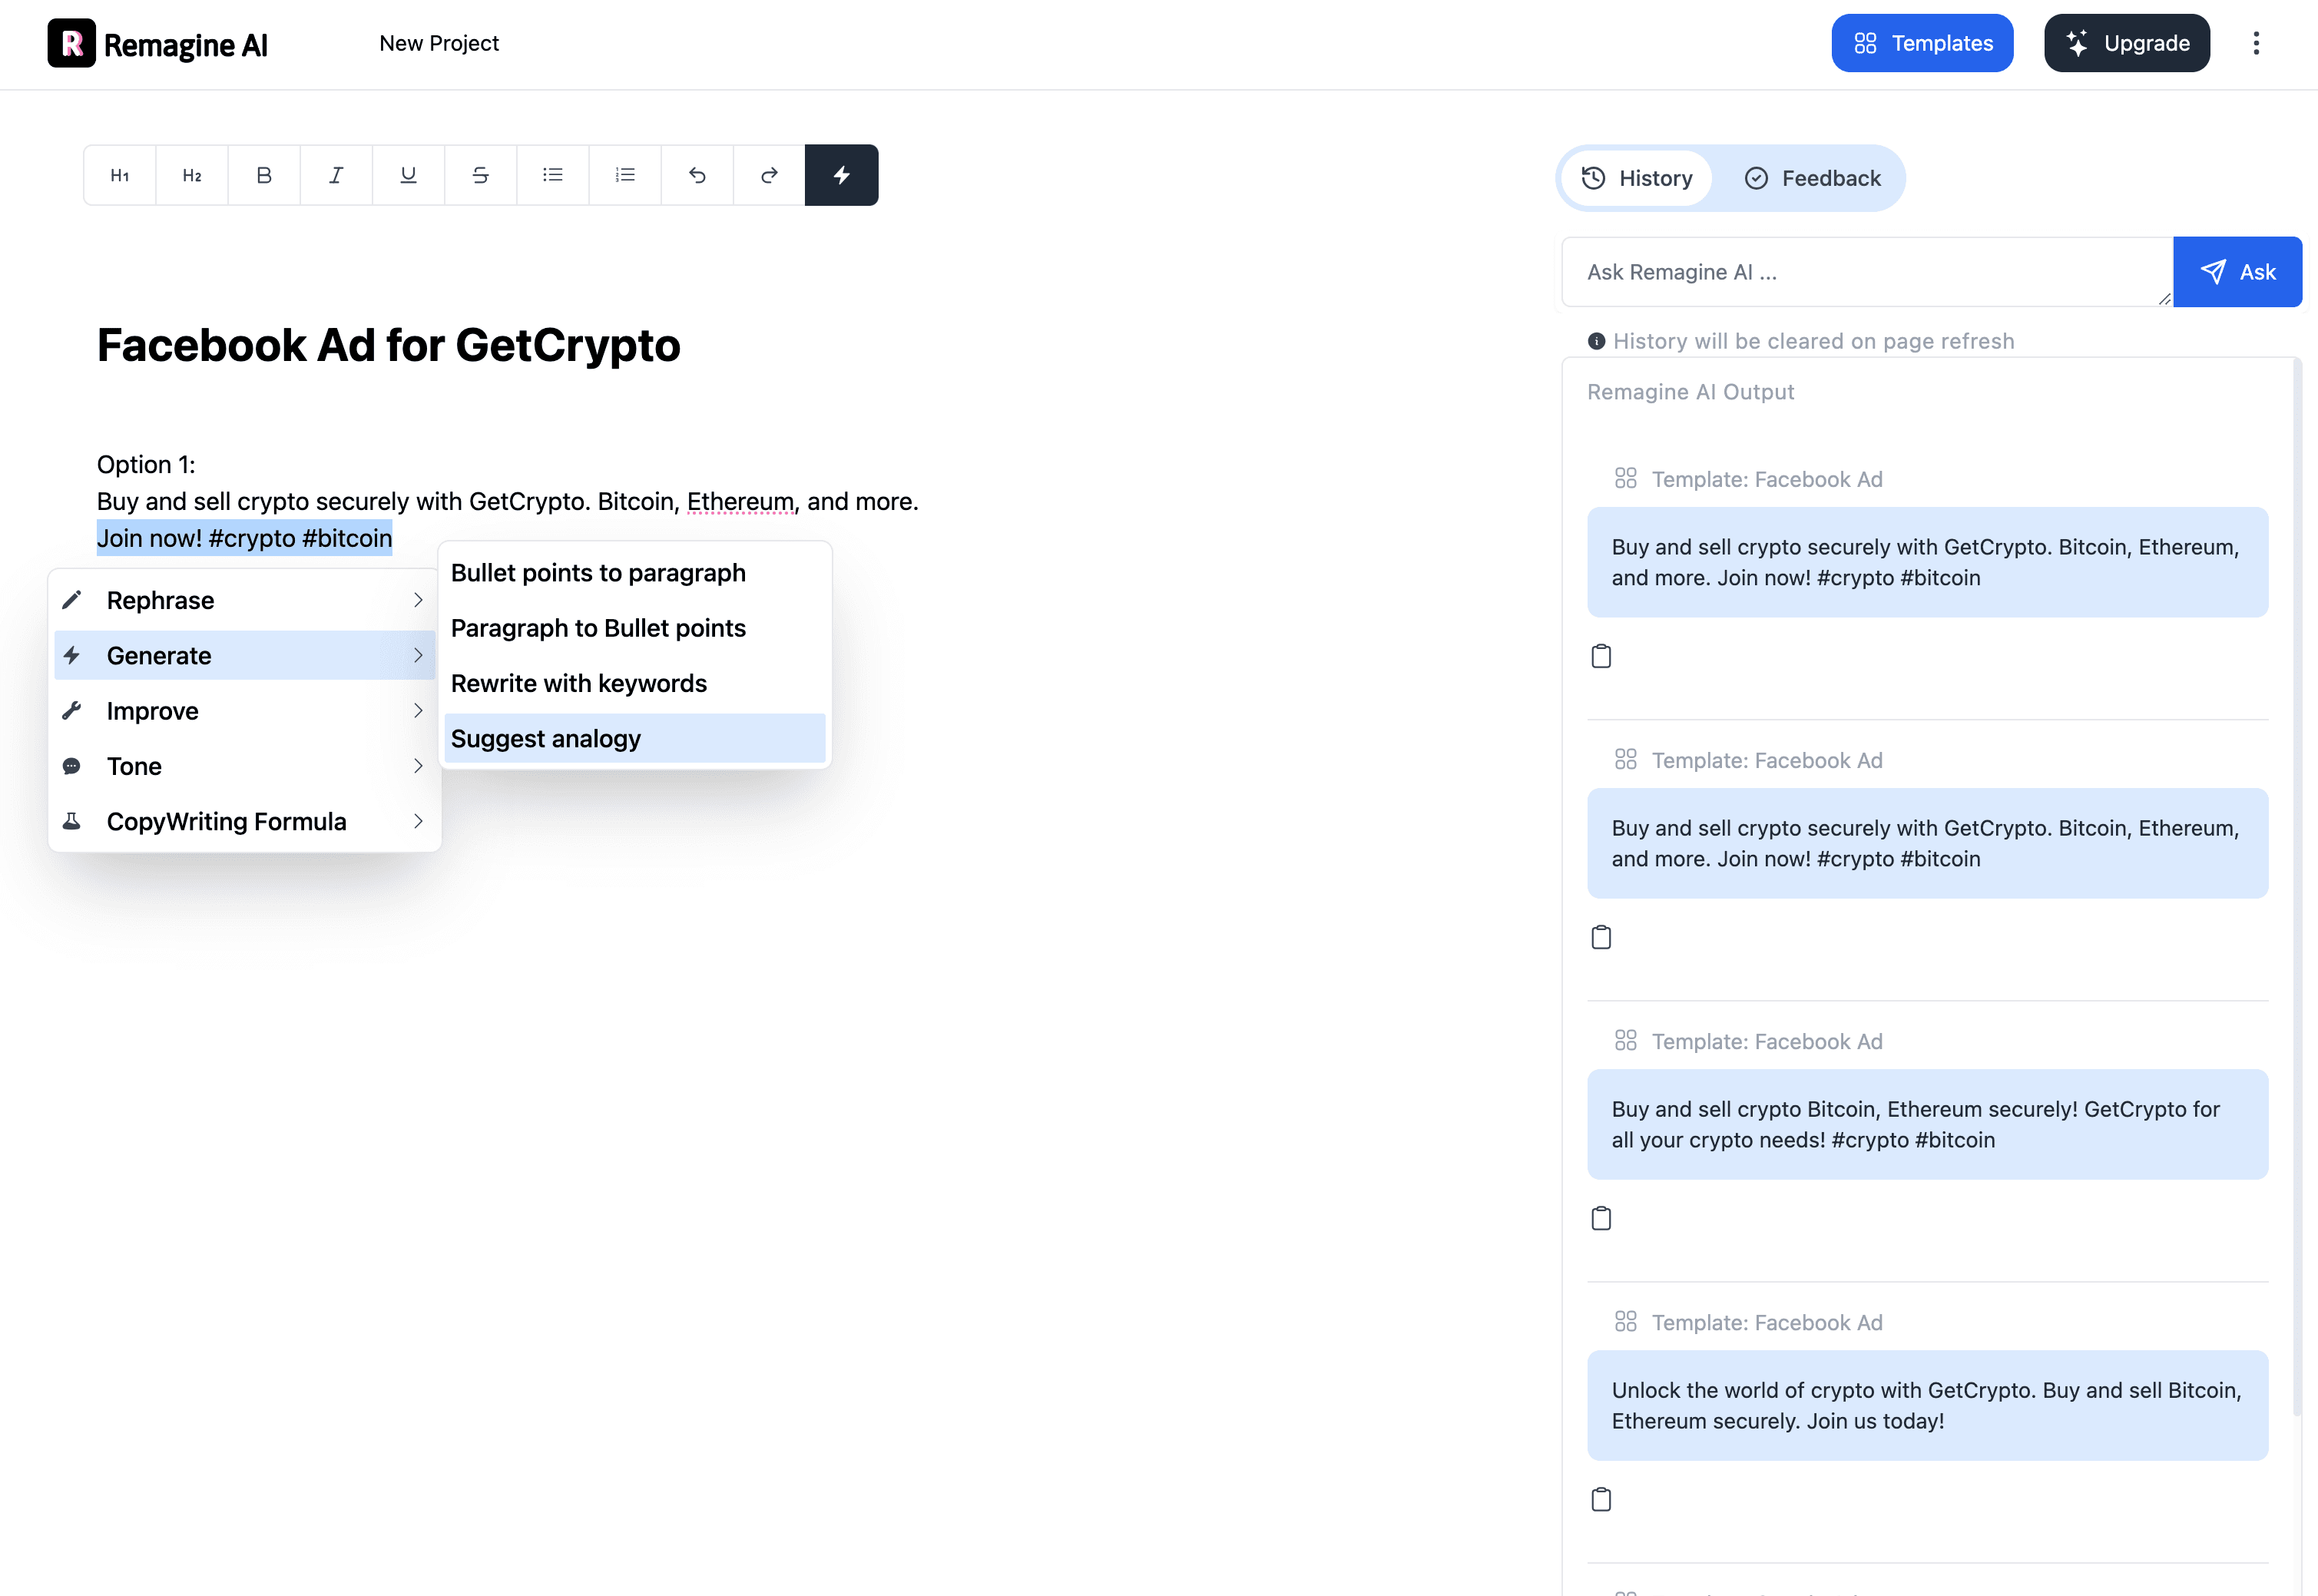Switch to the History tab
The image size is (2318, 1596).
[1636, 178]
